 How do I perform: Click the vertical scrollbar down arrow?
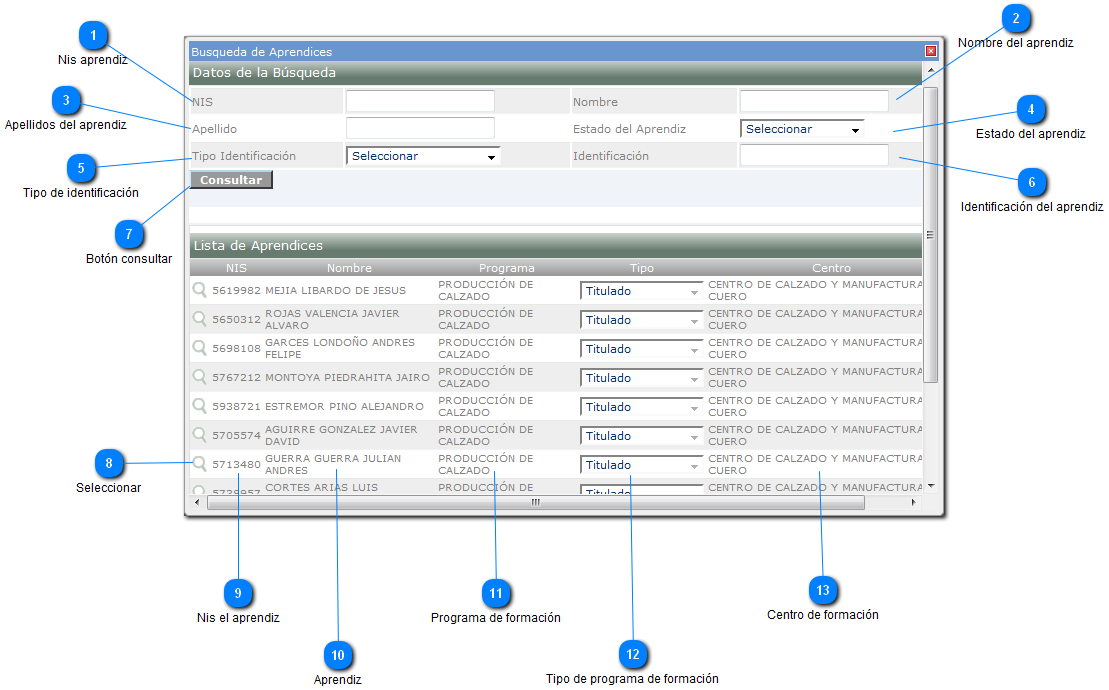click(931, 486)
